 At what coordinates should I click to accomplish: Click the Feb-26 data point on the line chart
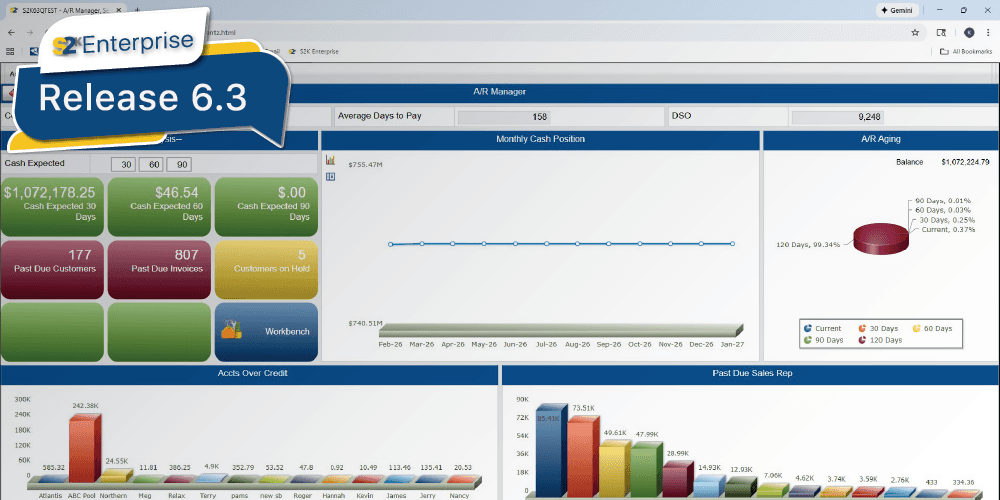(390, 244)
